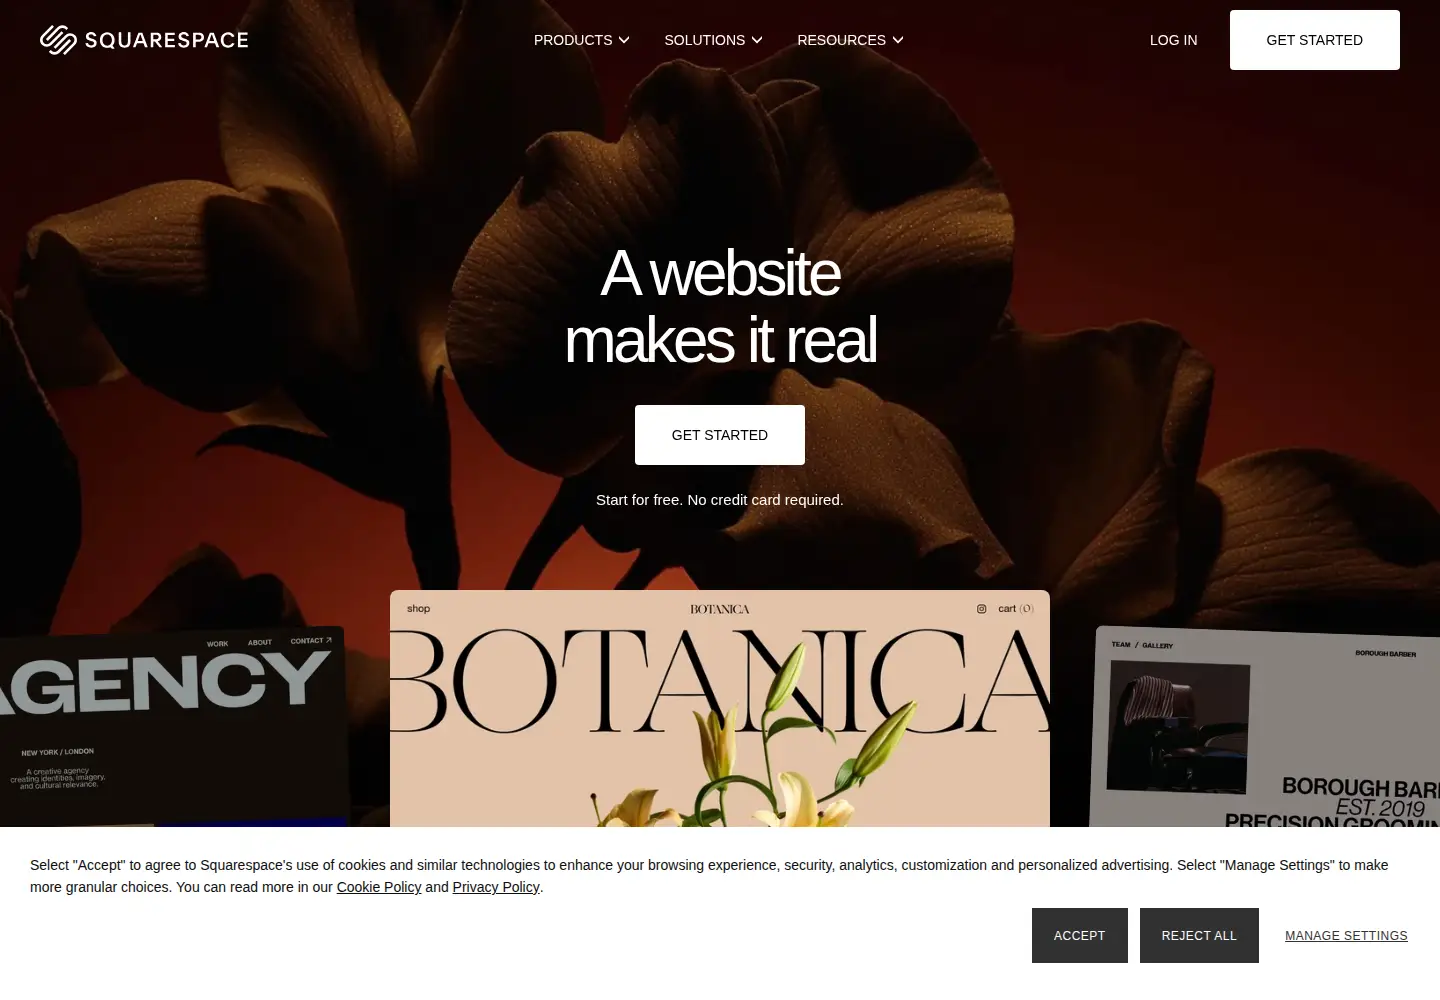
Task: Open the Resources menu
Action: pyautogui.click(x=851, y=40)
